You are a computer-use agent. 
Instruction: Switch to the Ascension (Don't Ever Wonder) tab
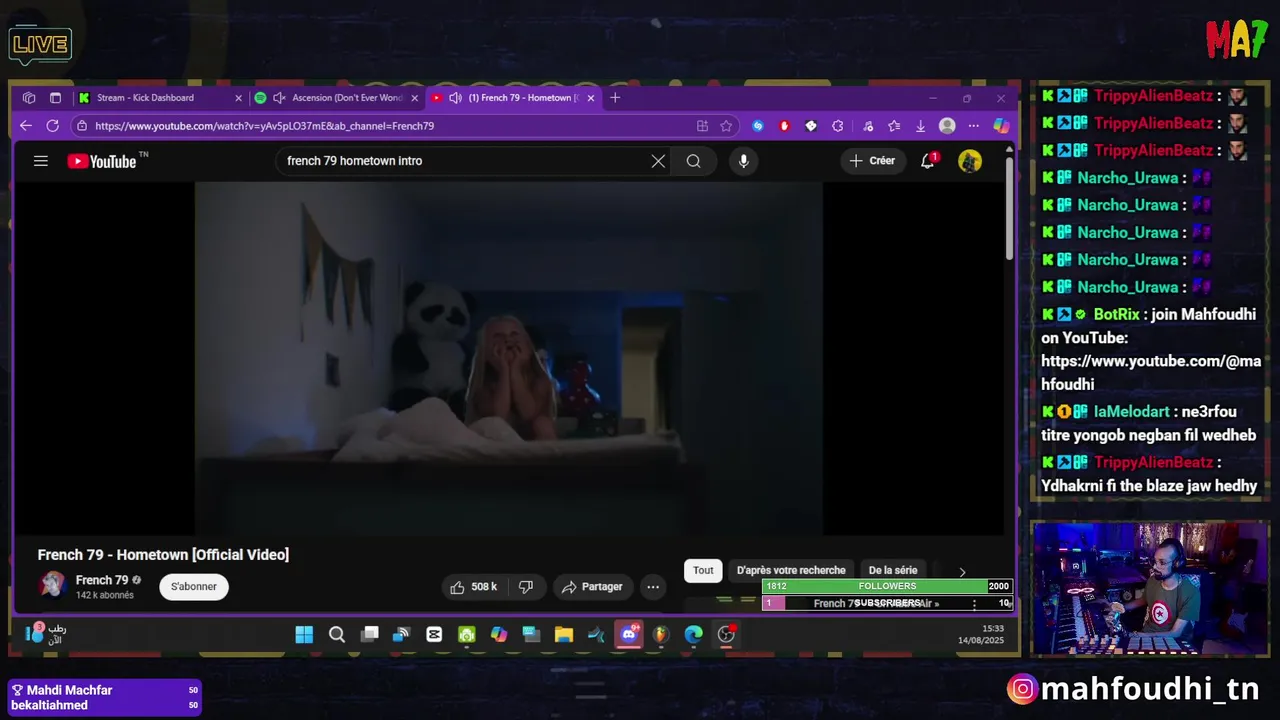336,98
